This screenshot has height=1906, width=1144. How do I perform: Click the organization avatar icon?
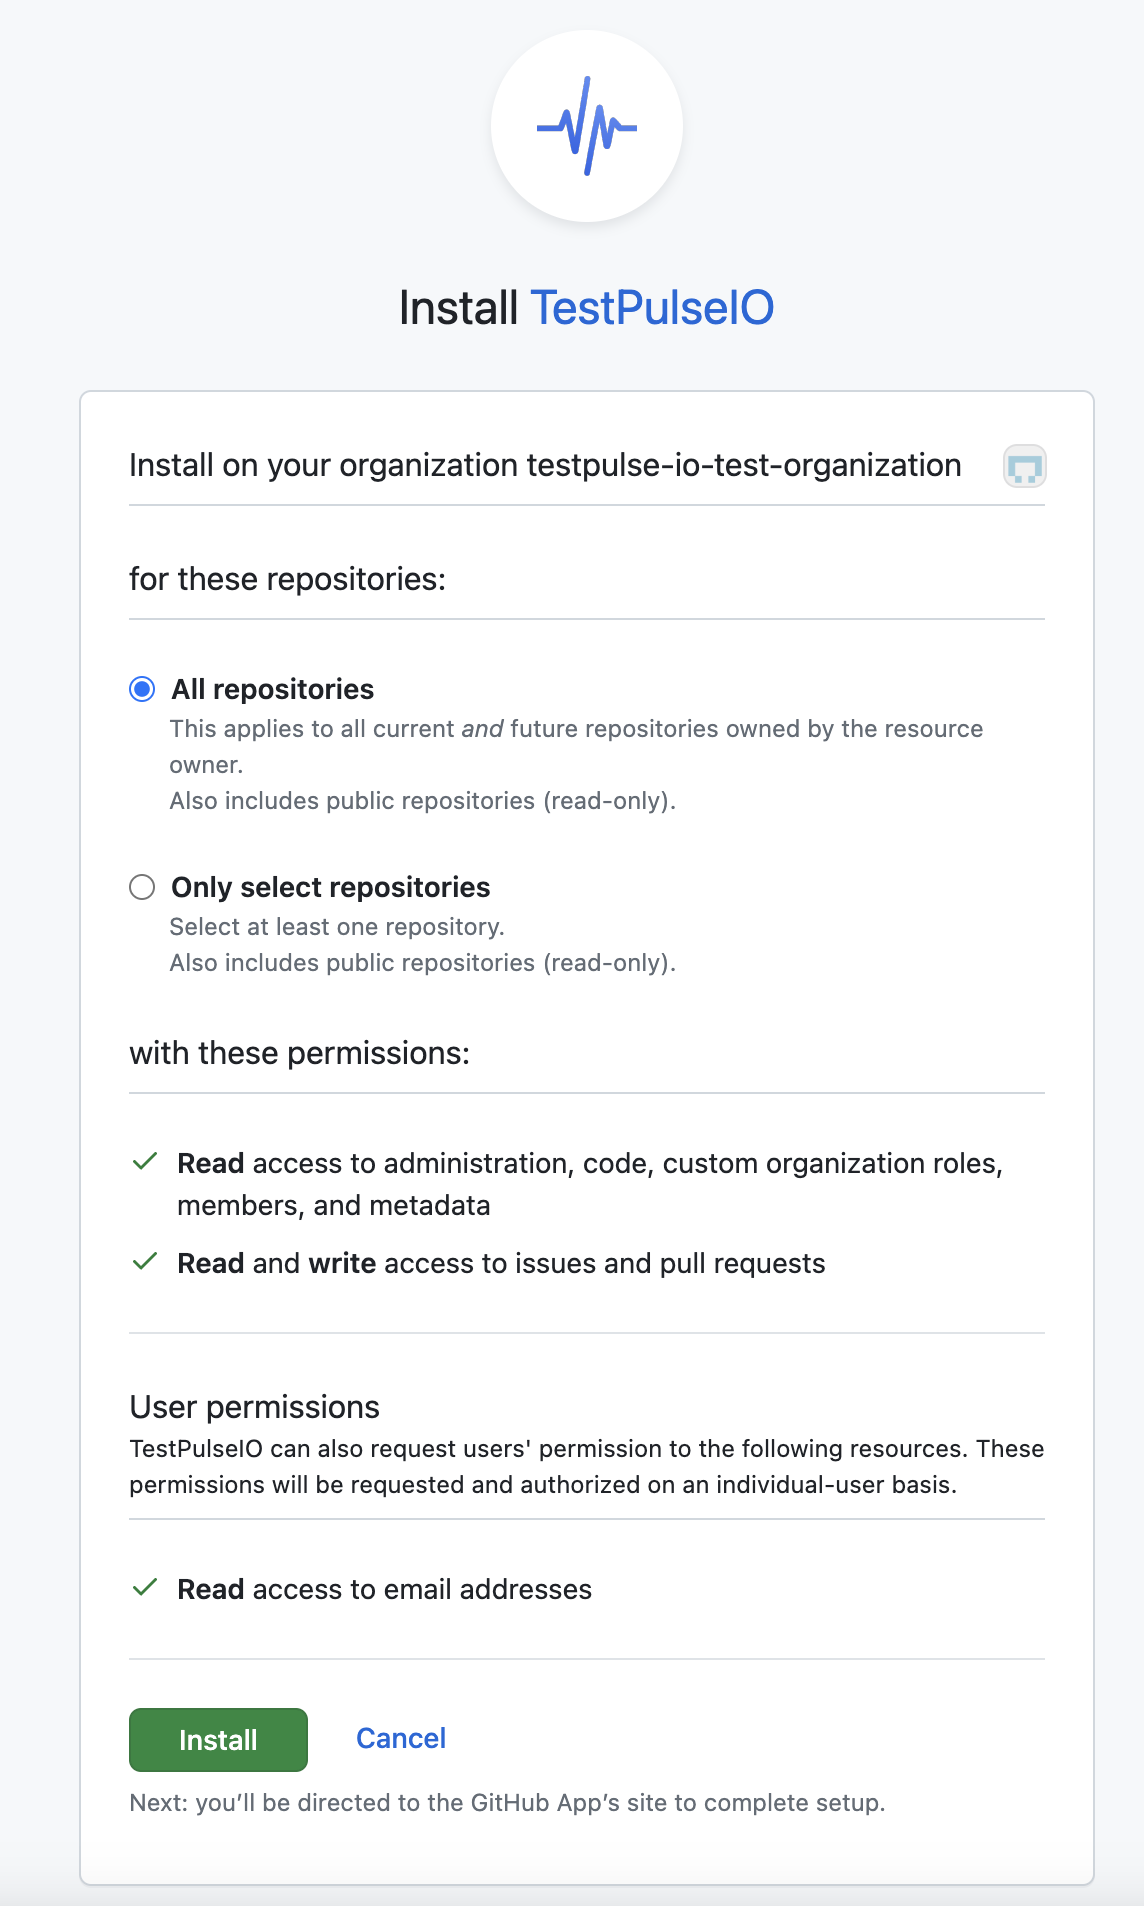pyautogui.click(x=1025, y=466)
